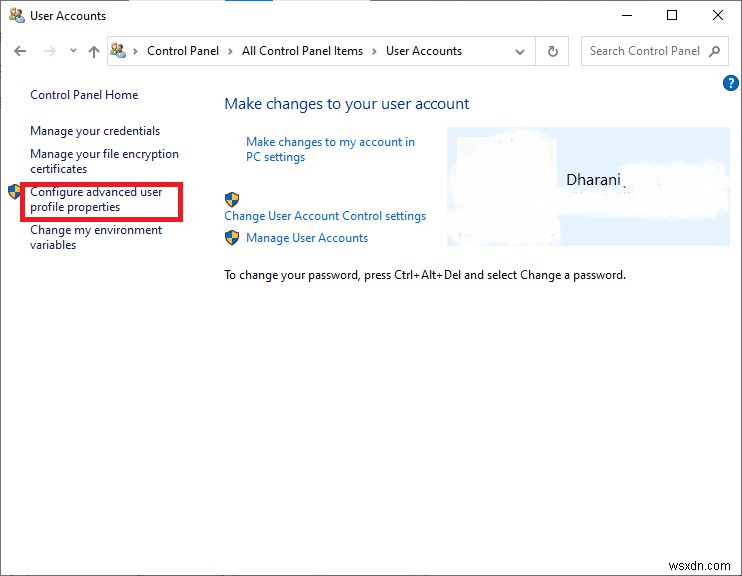The image size is (742, 576).
Task: Select User Accounts breadcrumb
Action: (424, 51)
